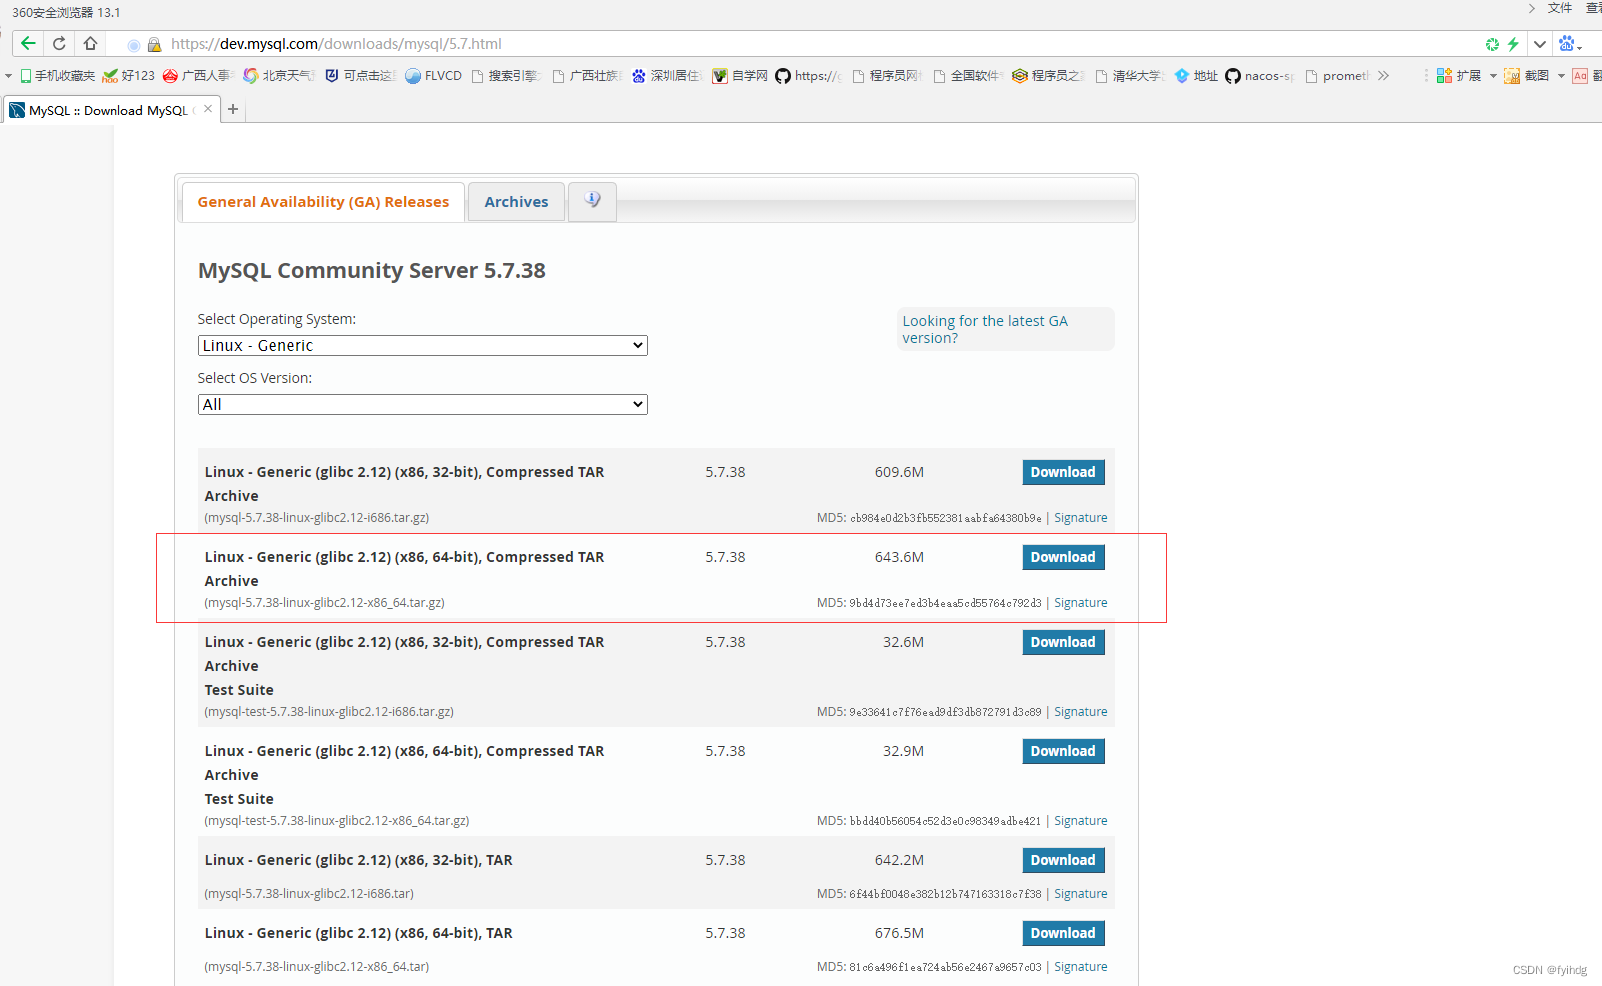Expand the bookmarks bar left arrow menu
Screen dimensions: 1602x986
pyautogui.click(x=8, y=76)
